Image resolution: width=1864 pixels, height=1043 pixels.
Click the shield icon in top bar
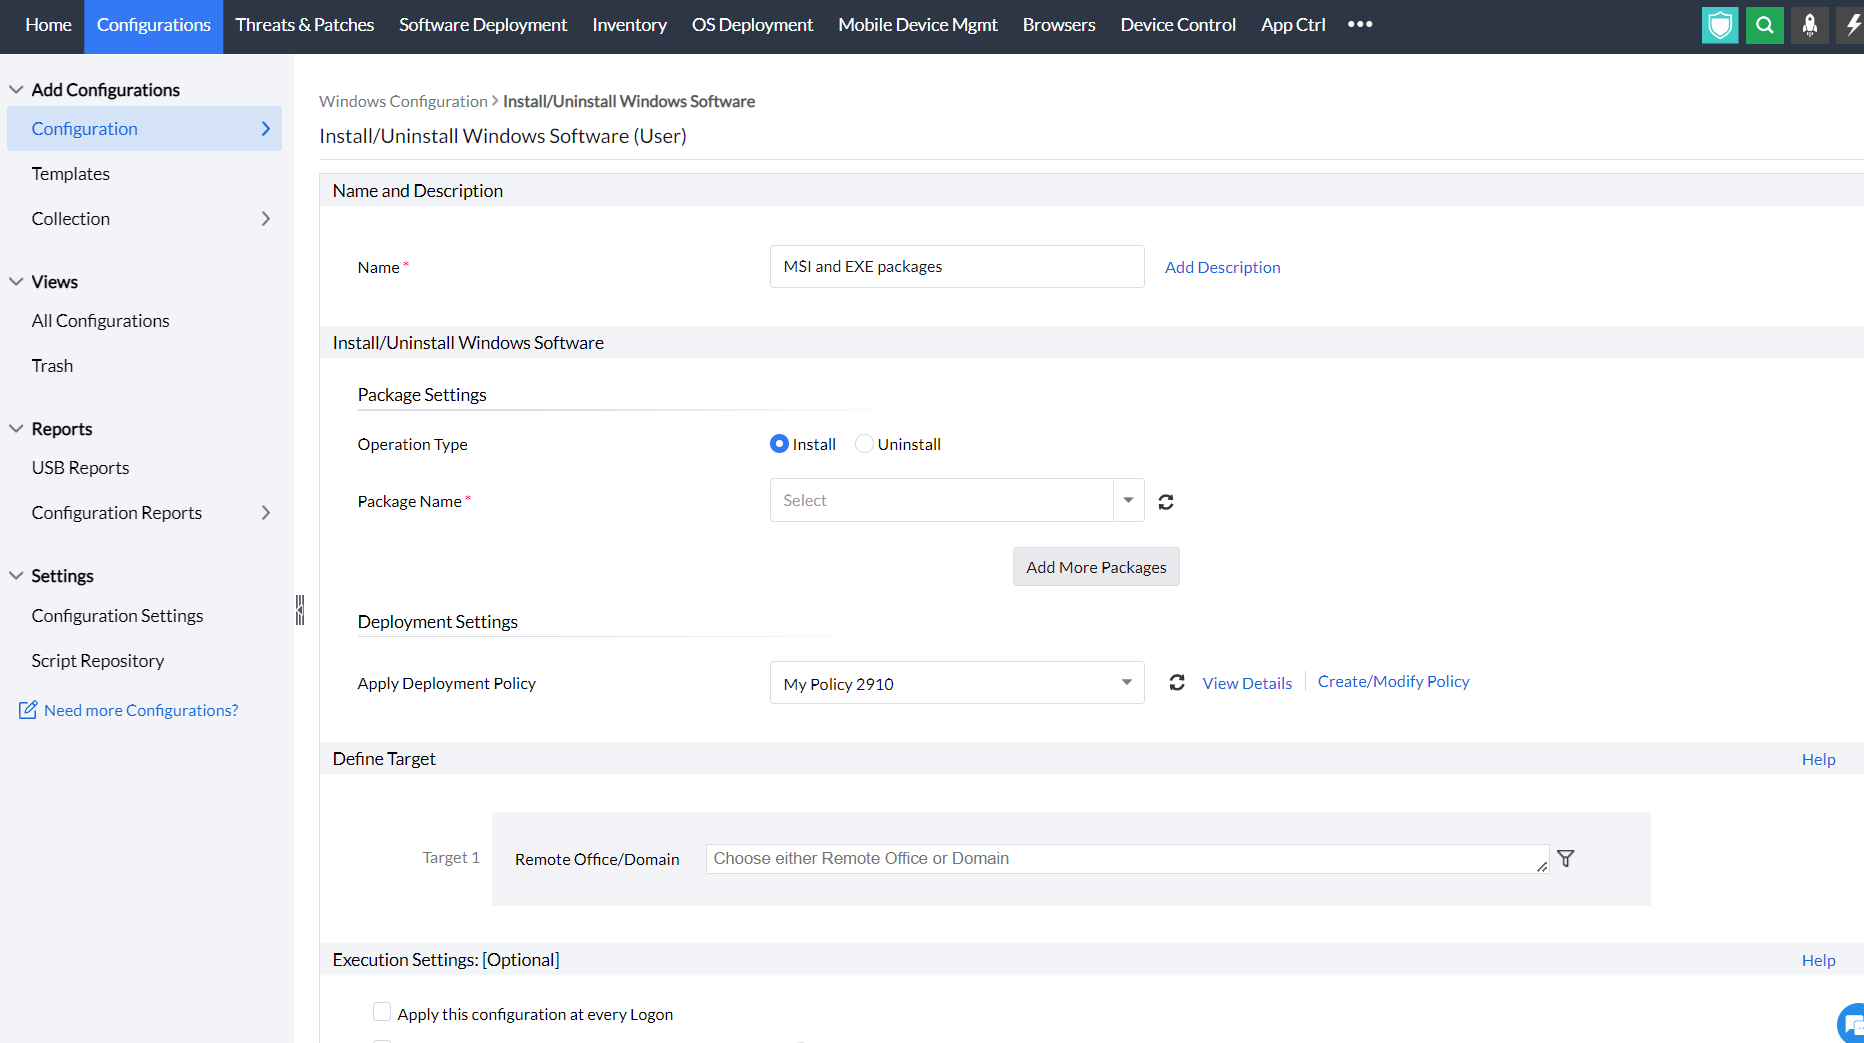coord(1720,25)
